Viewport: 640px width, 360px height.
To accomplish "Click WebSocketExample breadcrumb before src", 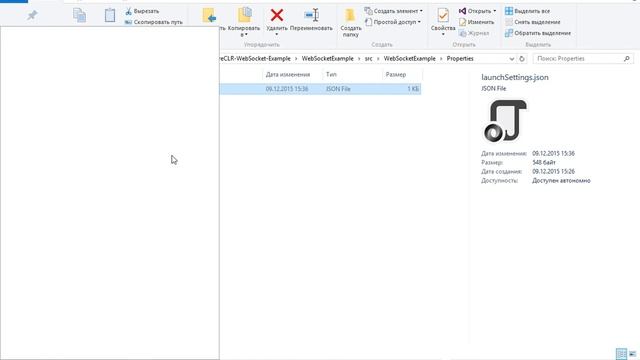I will pyautogui.click(x=327, y=59).
